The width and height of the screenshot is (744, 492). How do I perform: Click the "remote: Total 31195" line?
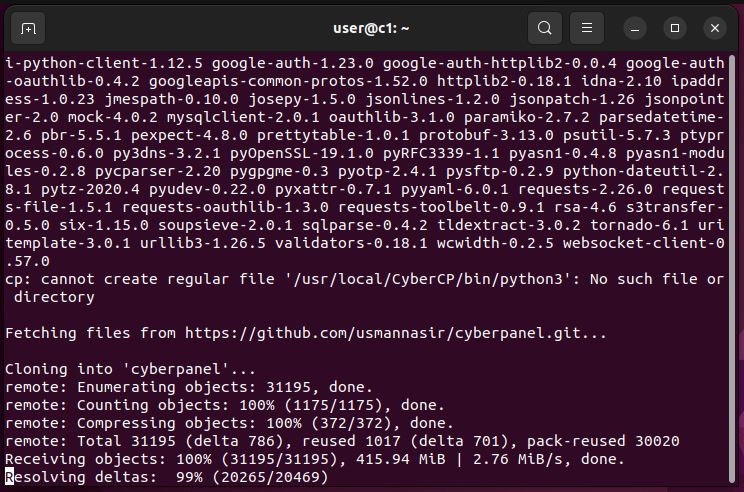pos(342,441)
